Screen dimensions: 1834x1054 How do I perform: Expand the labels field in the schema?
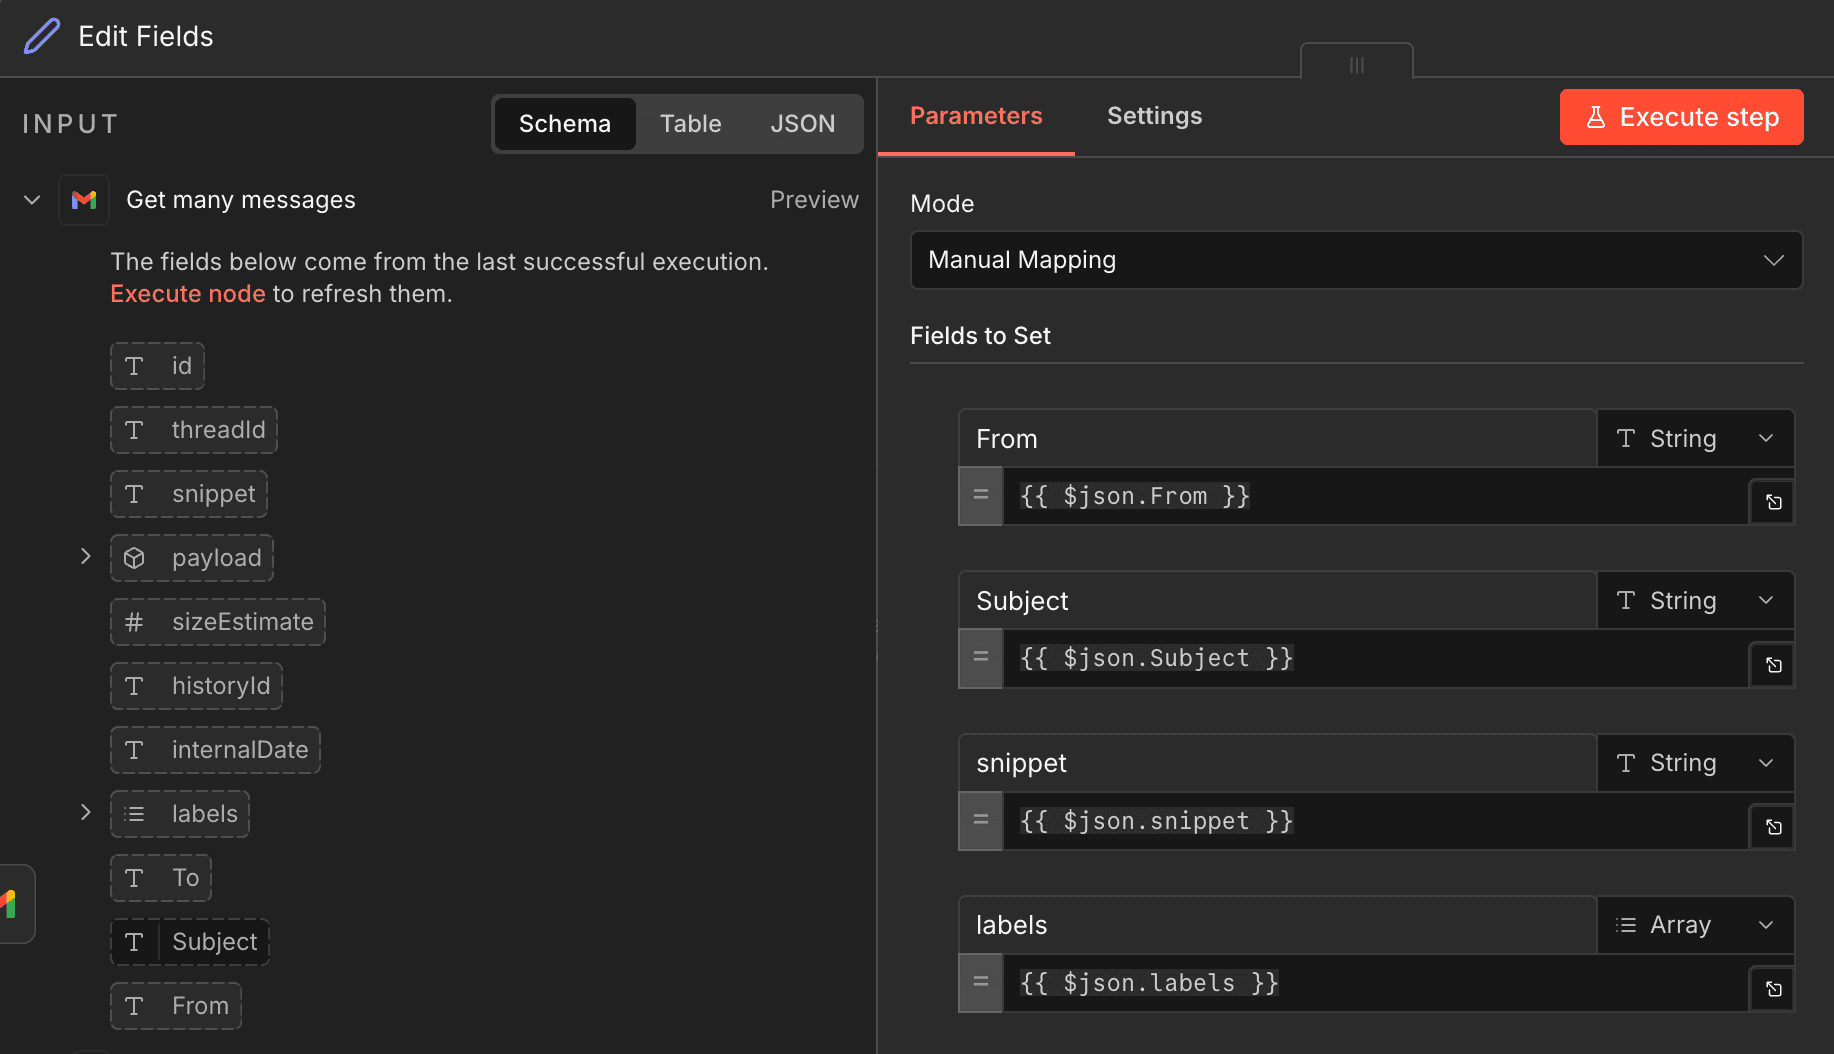(x=85, y=812)
